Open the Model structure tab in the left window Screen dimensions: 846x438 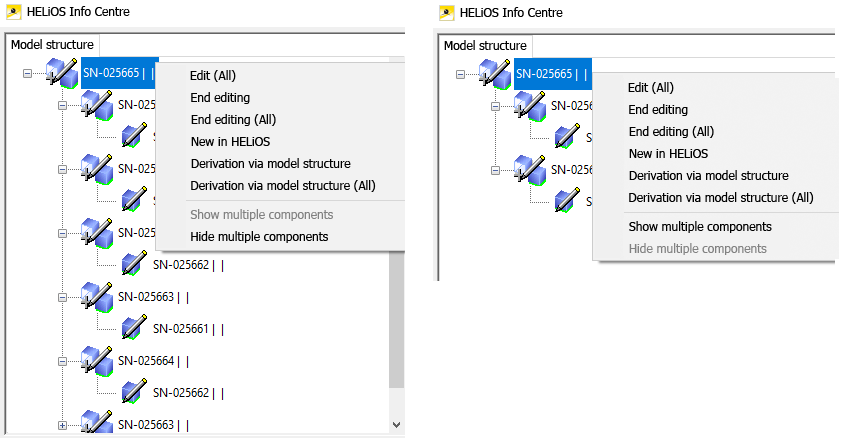tap(52, 45)
